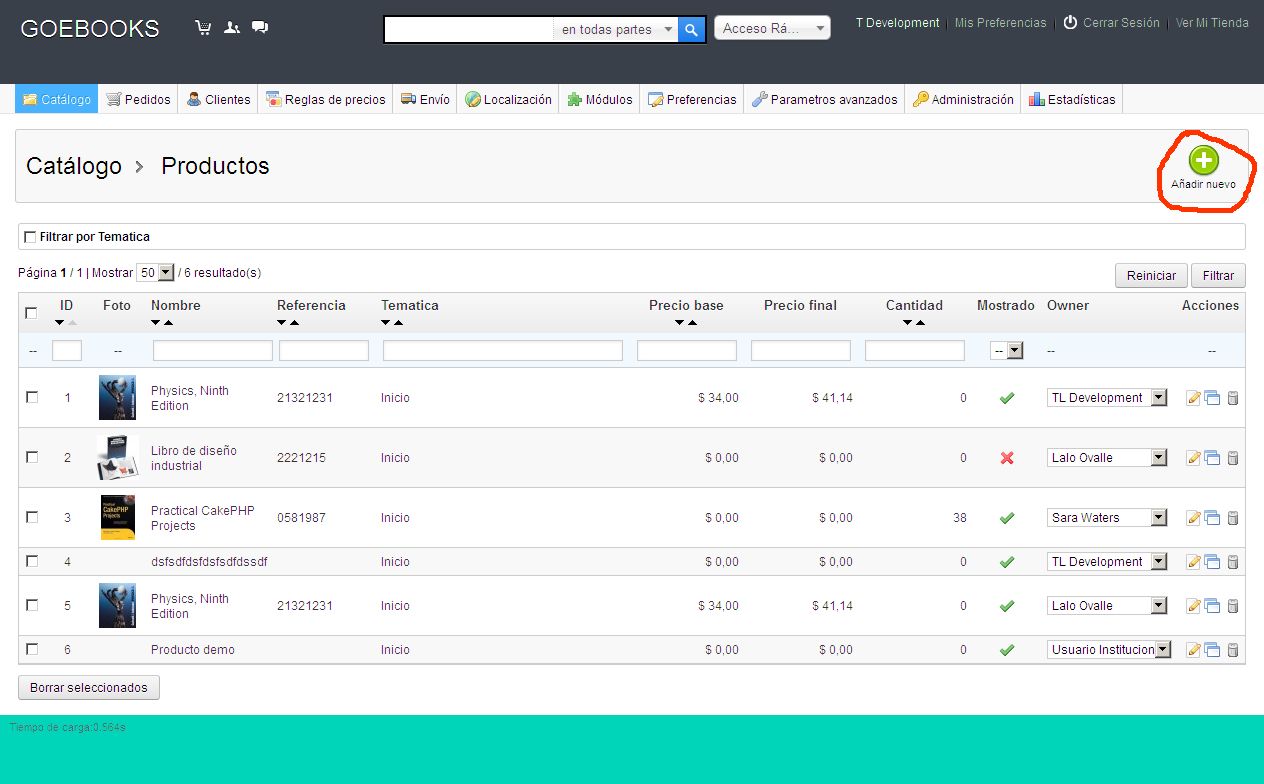Open the Acceso Rápido dropdown
Screen dimensions: 1264x784
click(x=771, y=29)
